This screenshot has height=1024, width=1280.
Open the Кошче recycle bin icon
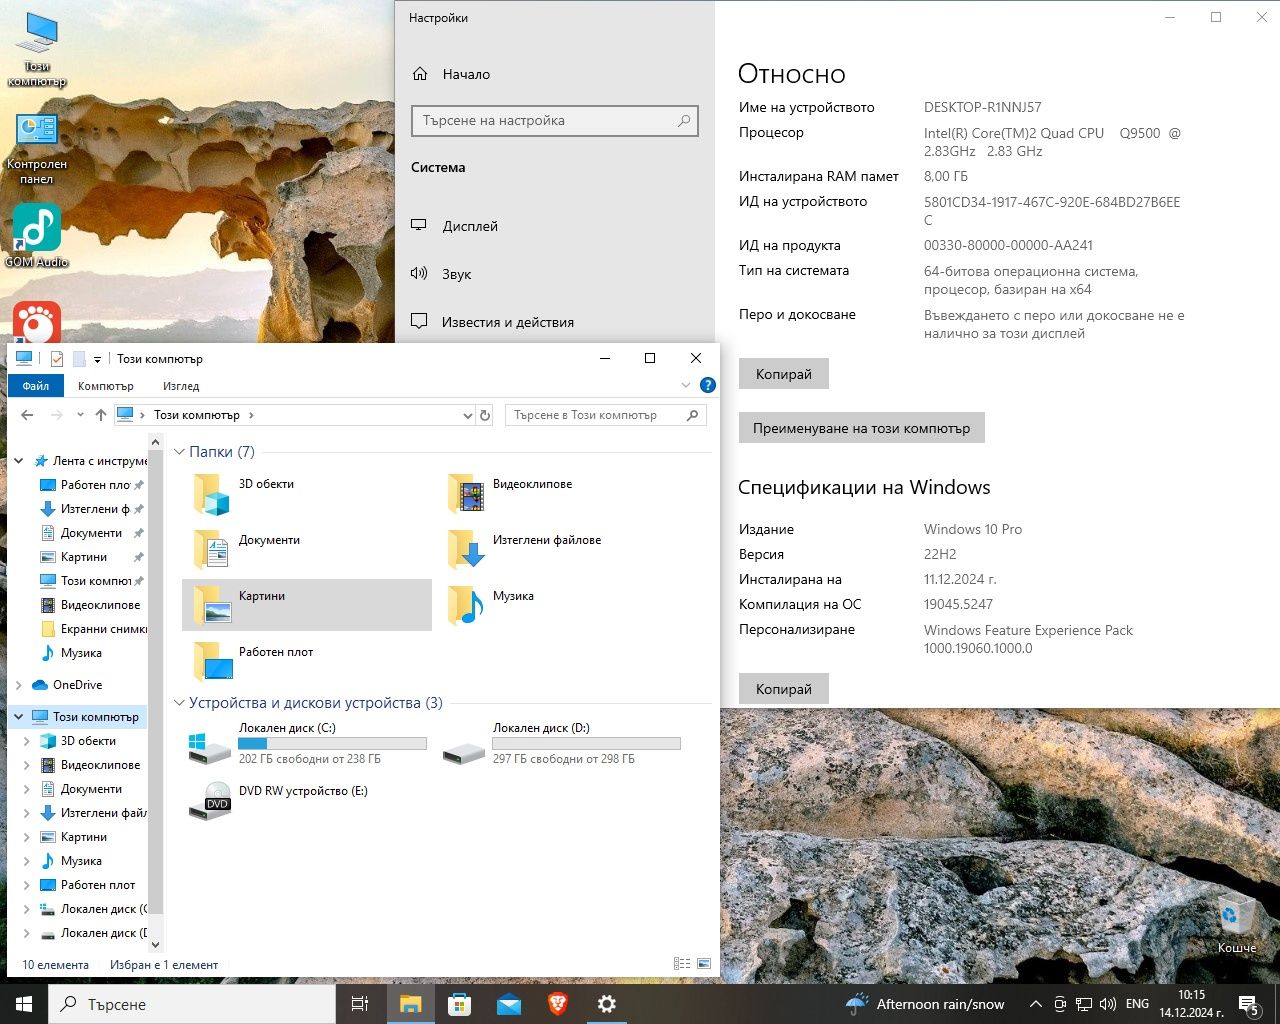(1236, 925)
